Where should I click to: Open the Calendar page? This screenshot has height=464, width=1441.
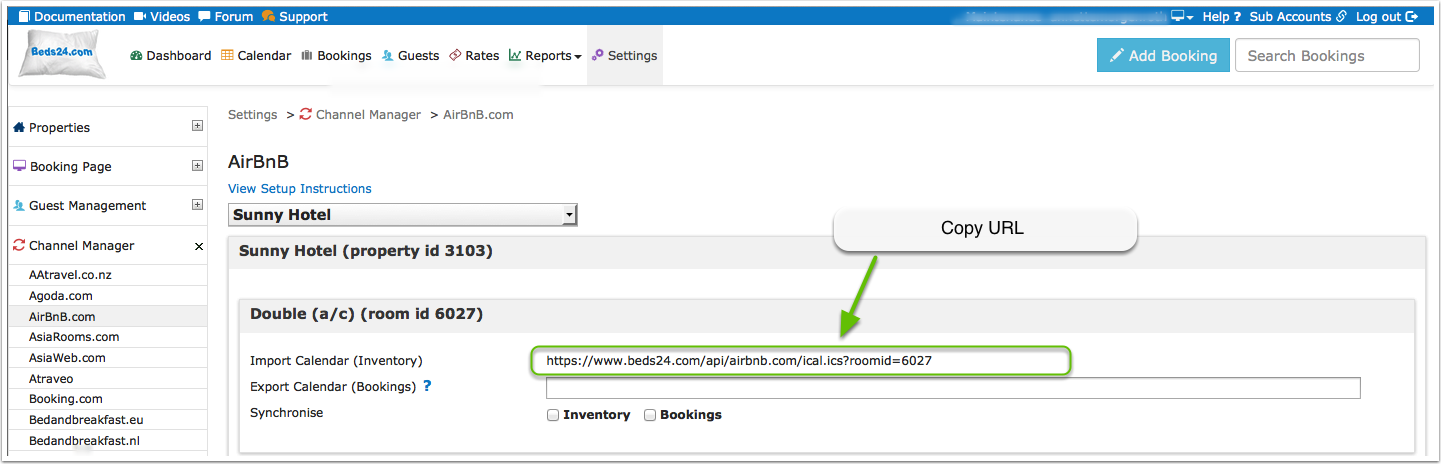(256, 56)
